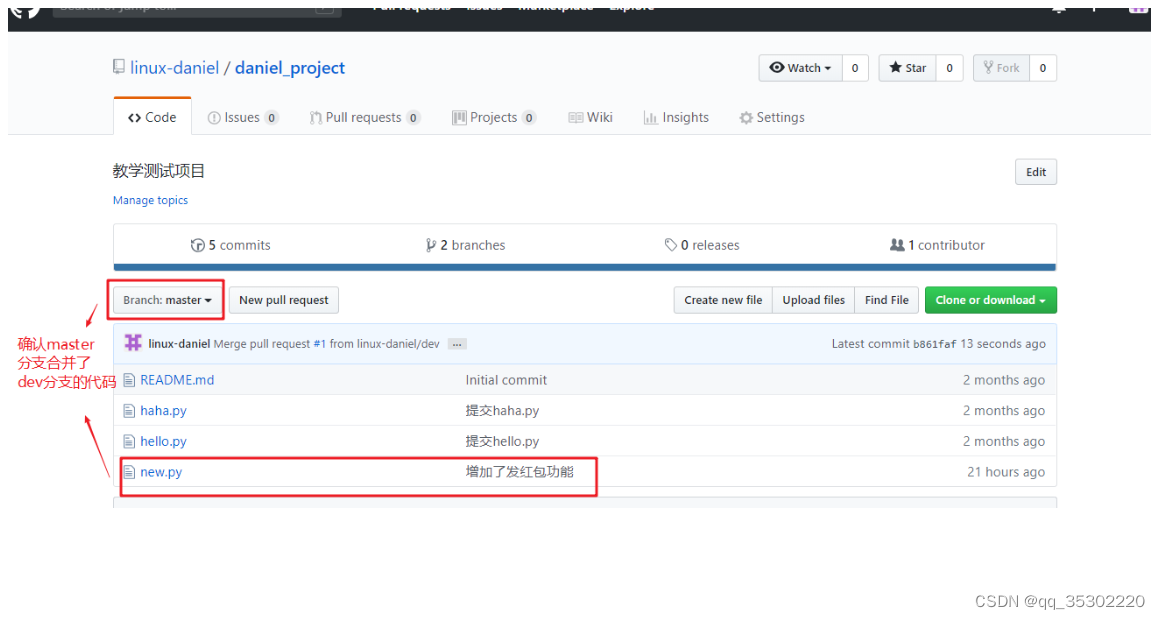Open the linux-daniel owner link
Screen dimensions: 1160x619
(175, 68)
